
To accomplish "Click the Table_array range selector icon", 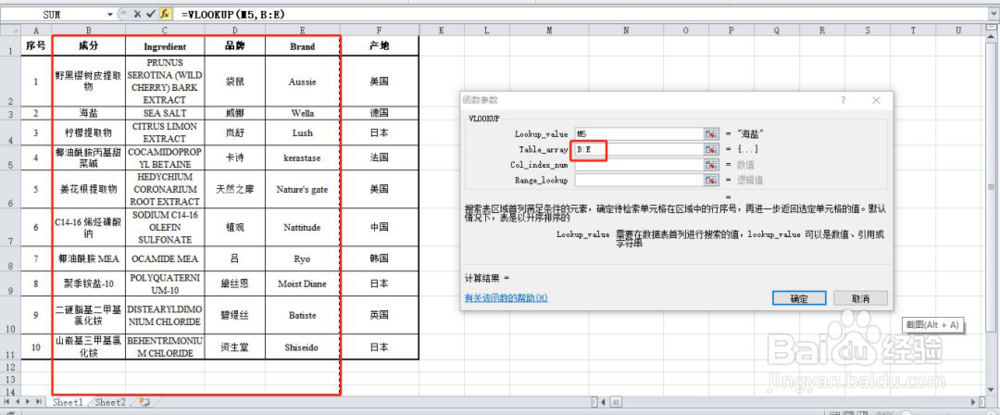I will point(710,149).
